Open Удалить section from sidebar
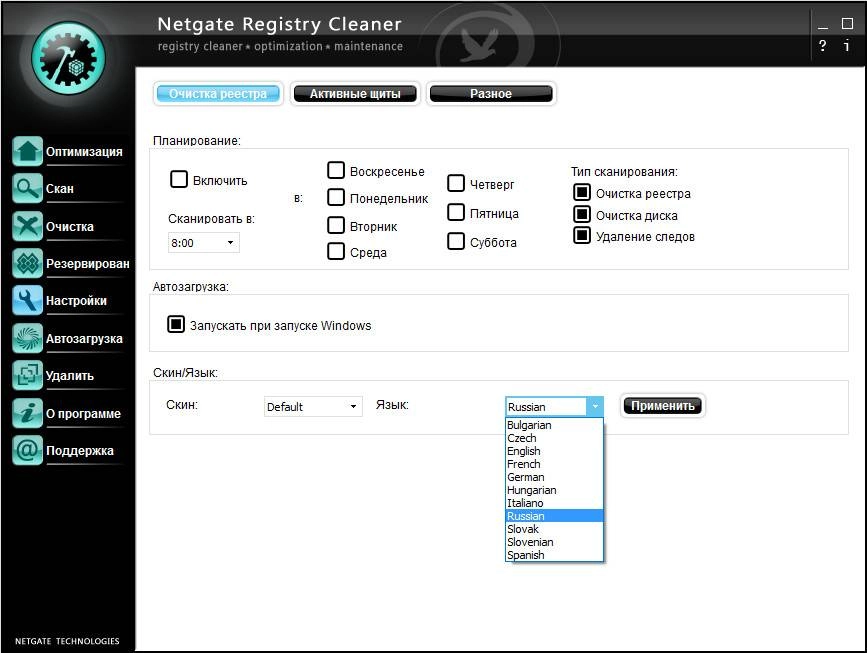 [x=70, y=375]
